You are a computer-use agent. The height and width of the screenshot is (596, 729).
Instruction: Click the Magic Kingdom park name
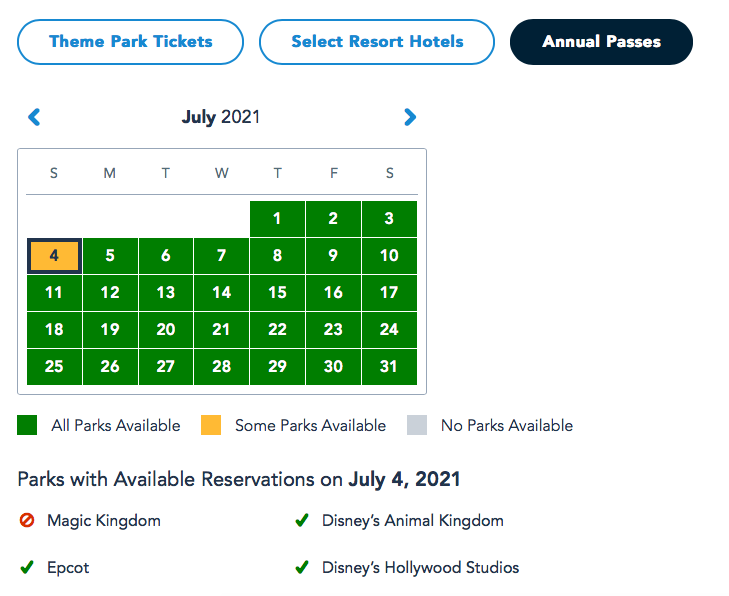[103, 520]
